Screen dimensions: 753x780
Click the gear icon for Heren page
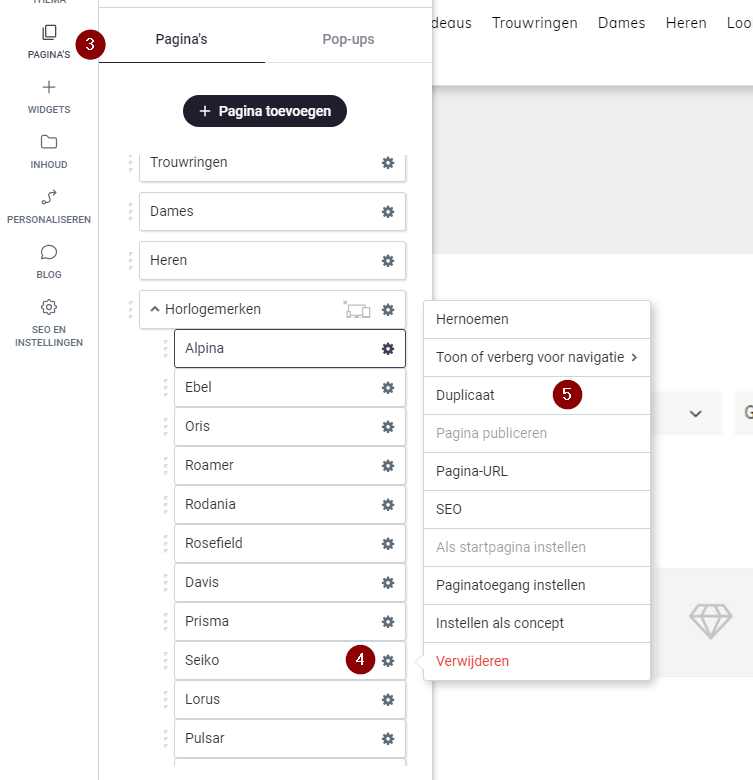388,261
